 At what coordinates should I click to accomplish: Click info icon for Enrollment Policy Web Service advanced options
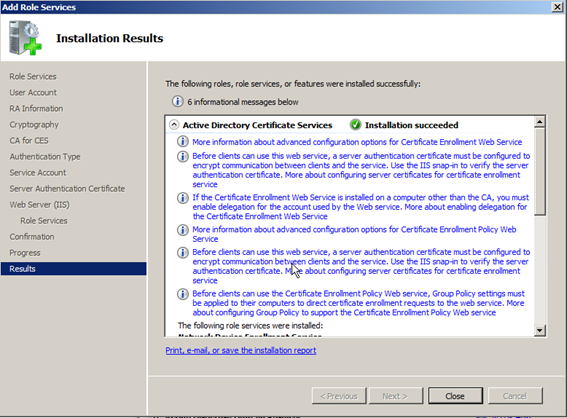pyautogui.click(x=183, y=230)
